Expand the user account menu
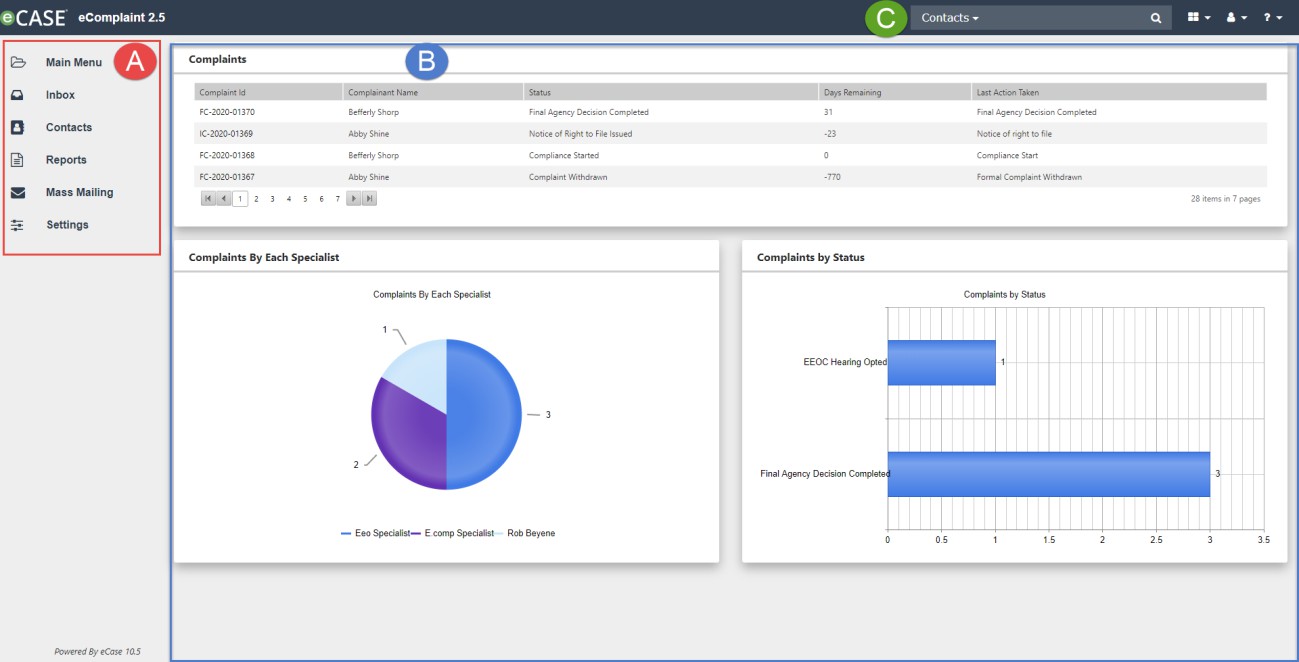This screenshot has width=1299, height=662. click(x=1236, y=18)
